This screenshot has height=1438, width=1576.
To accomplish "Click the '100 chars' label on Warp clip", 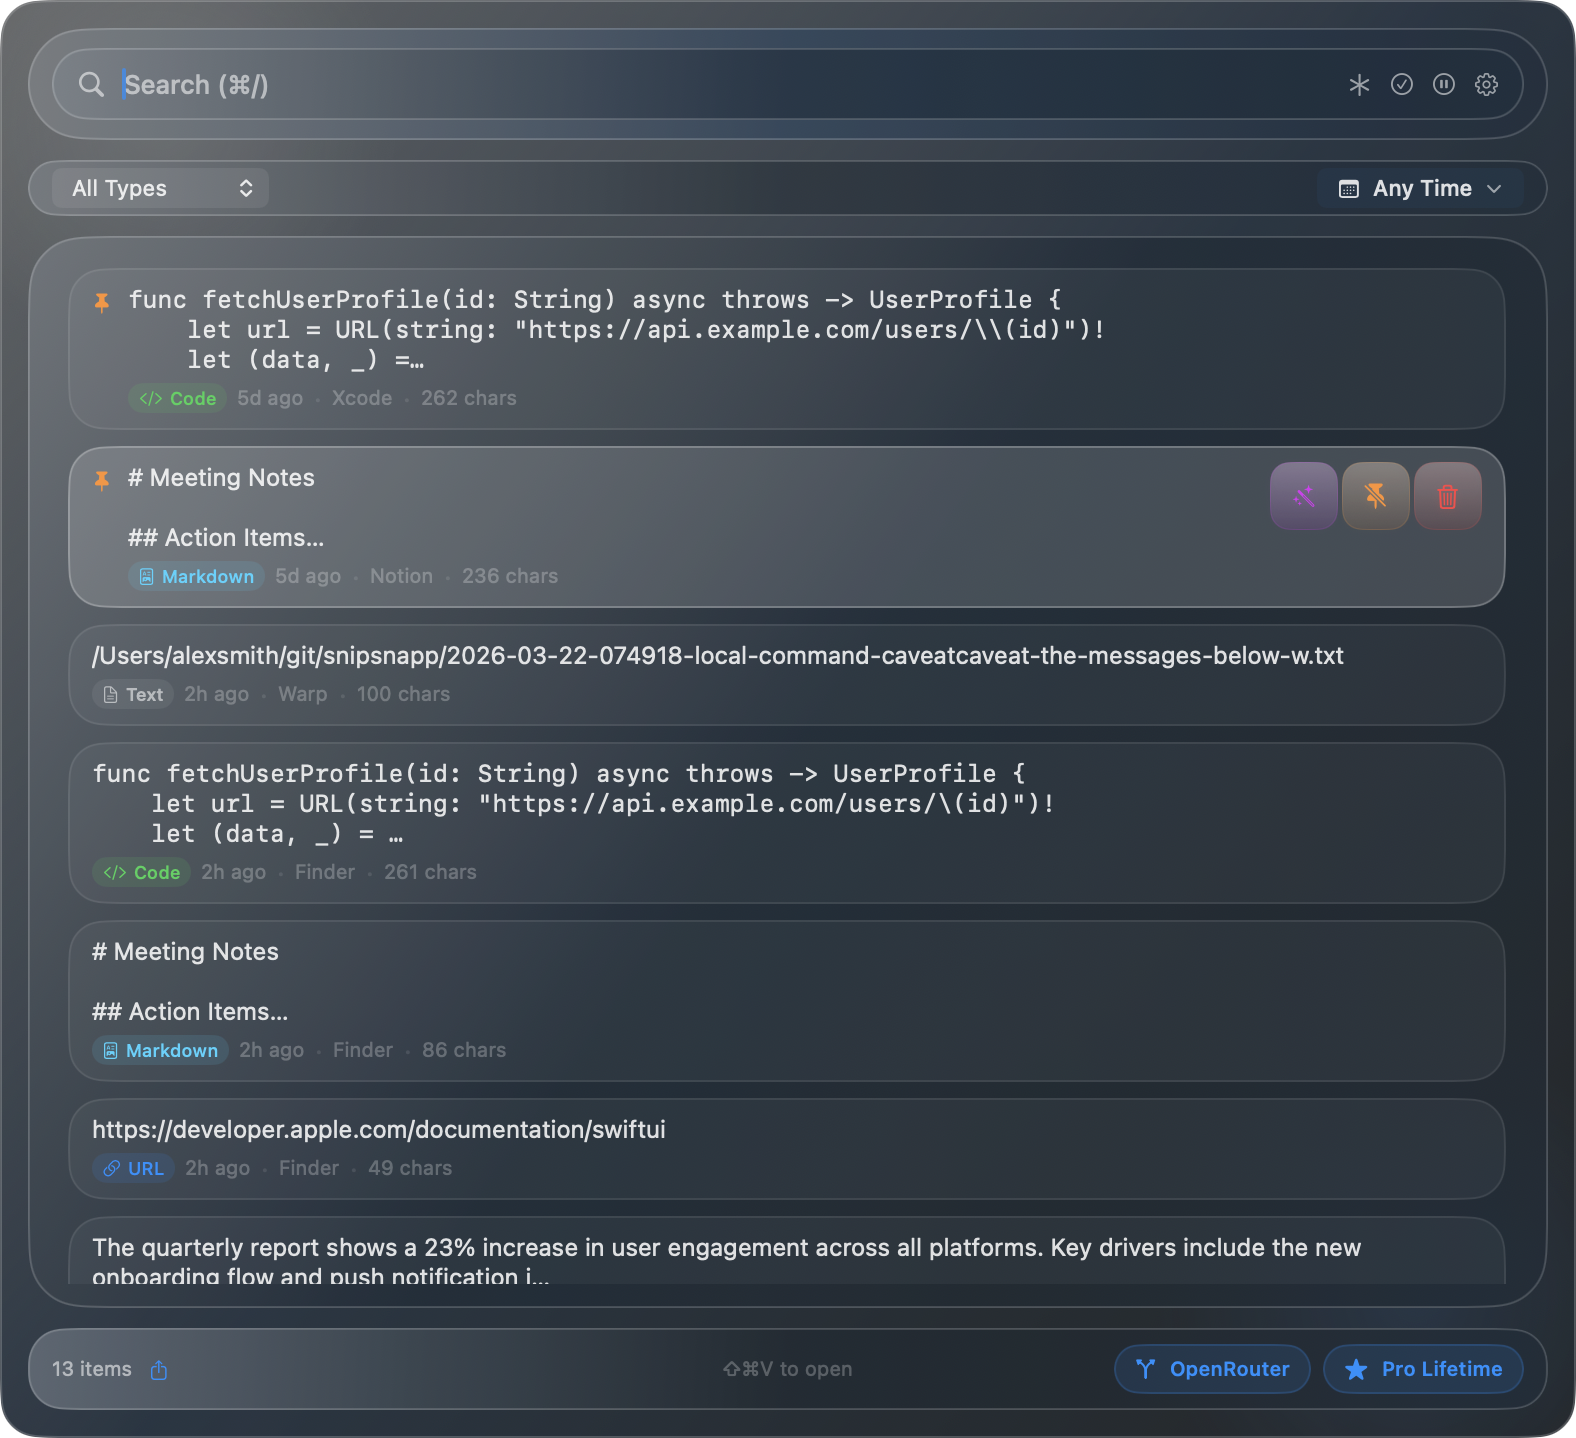I will (x=403, y=694).
